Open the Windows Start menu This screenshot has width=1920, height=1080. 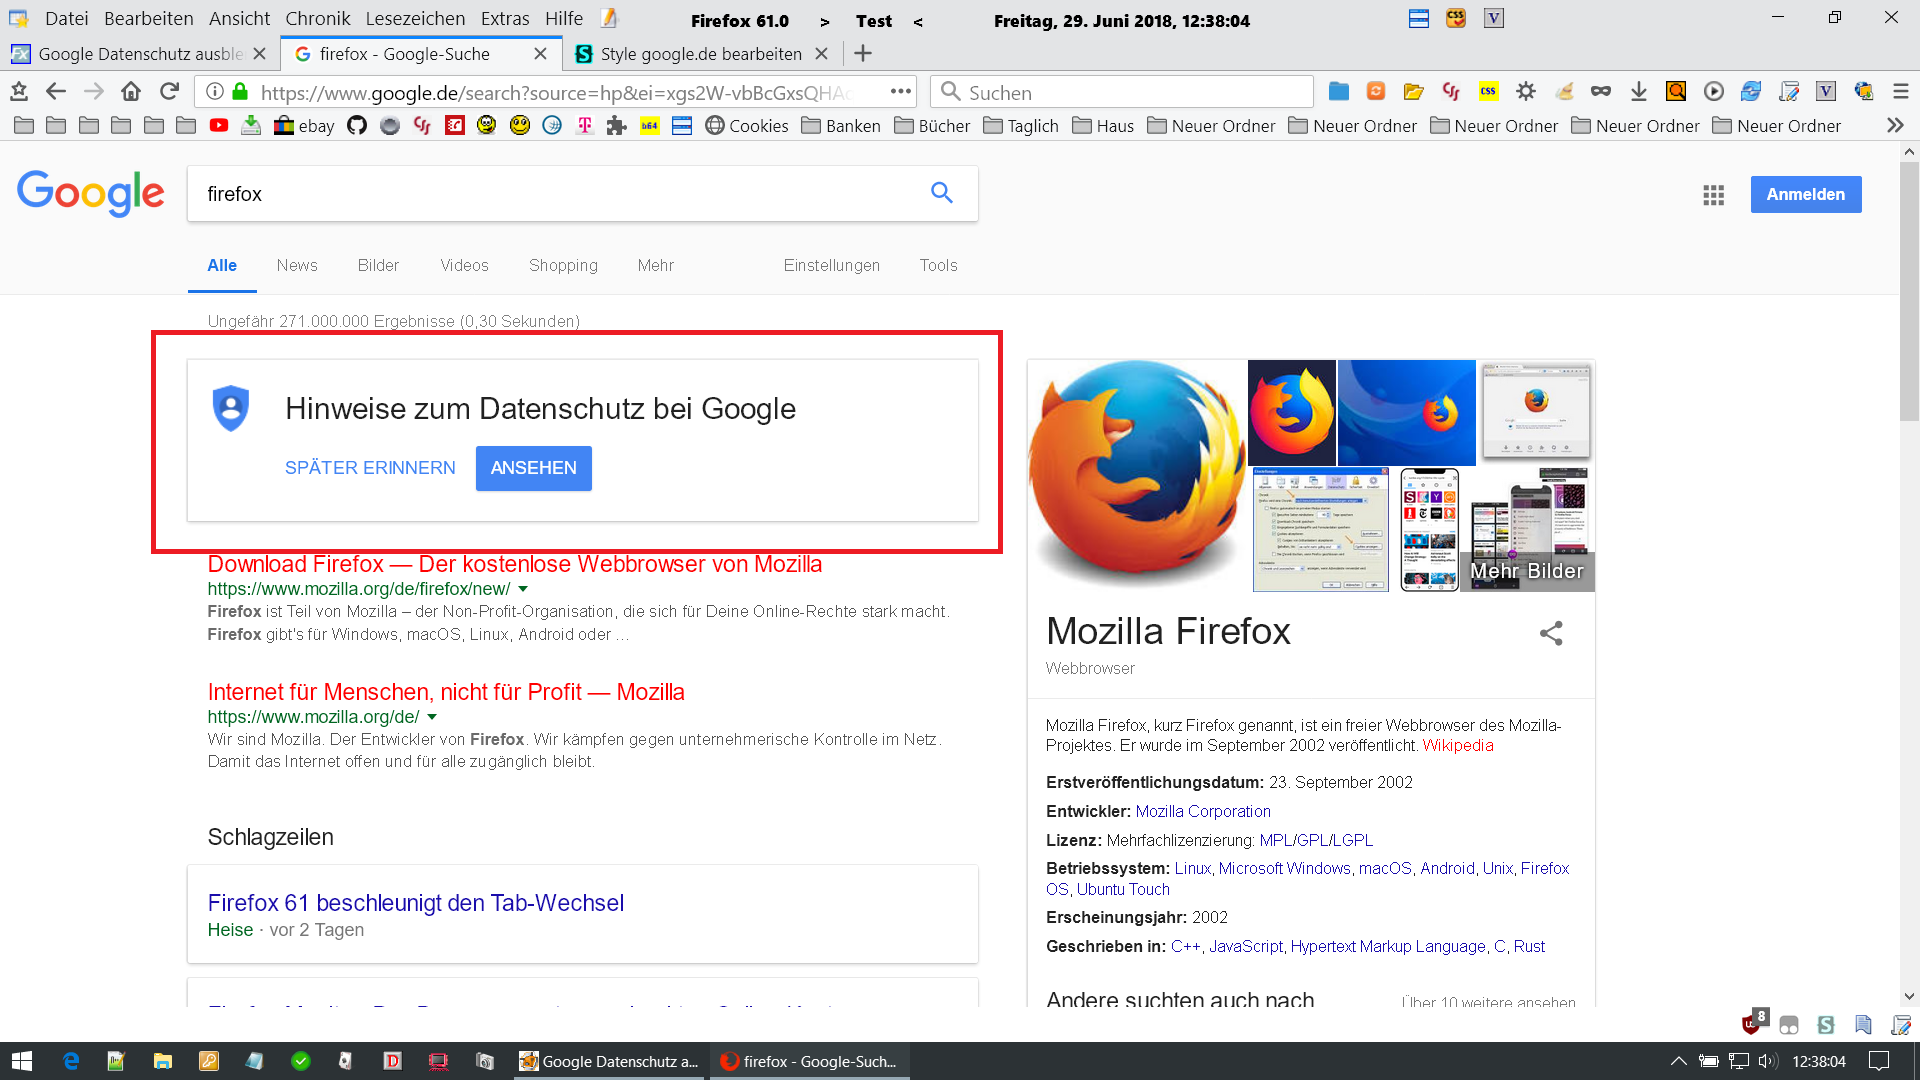(22, 1061)
